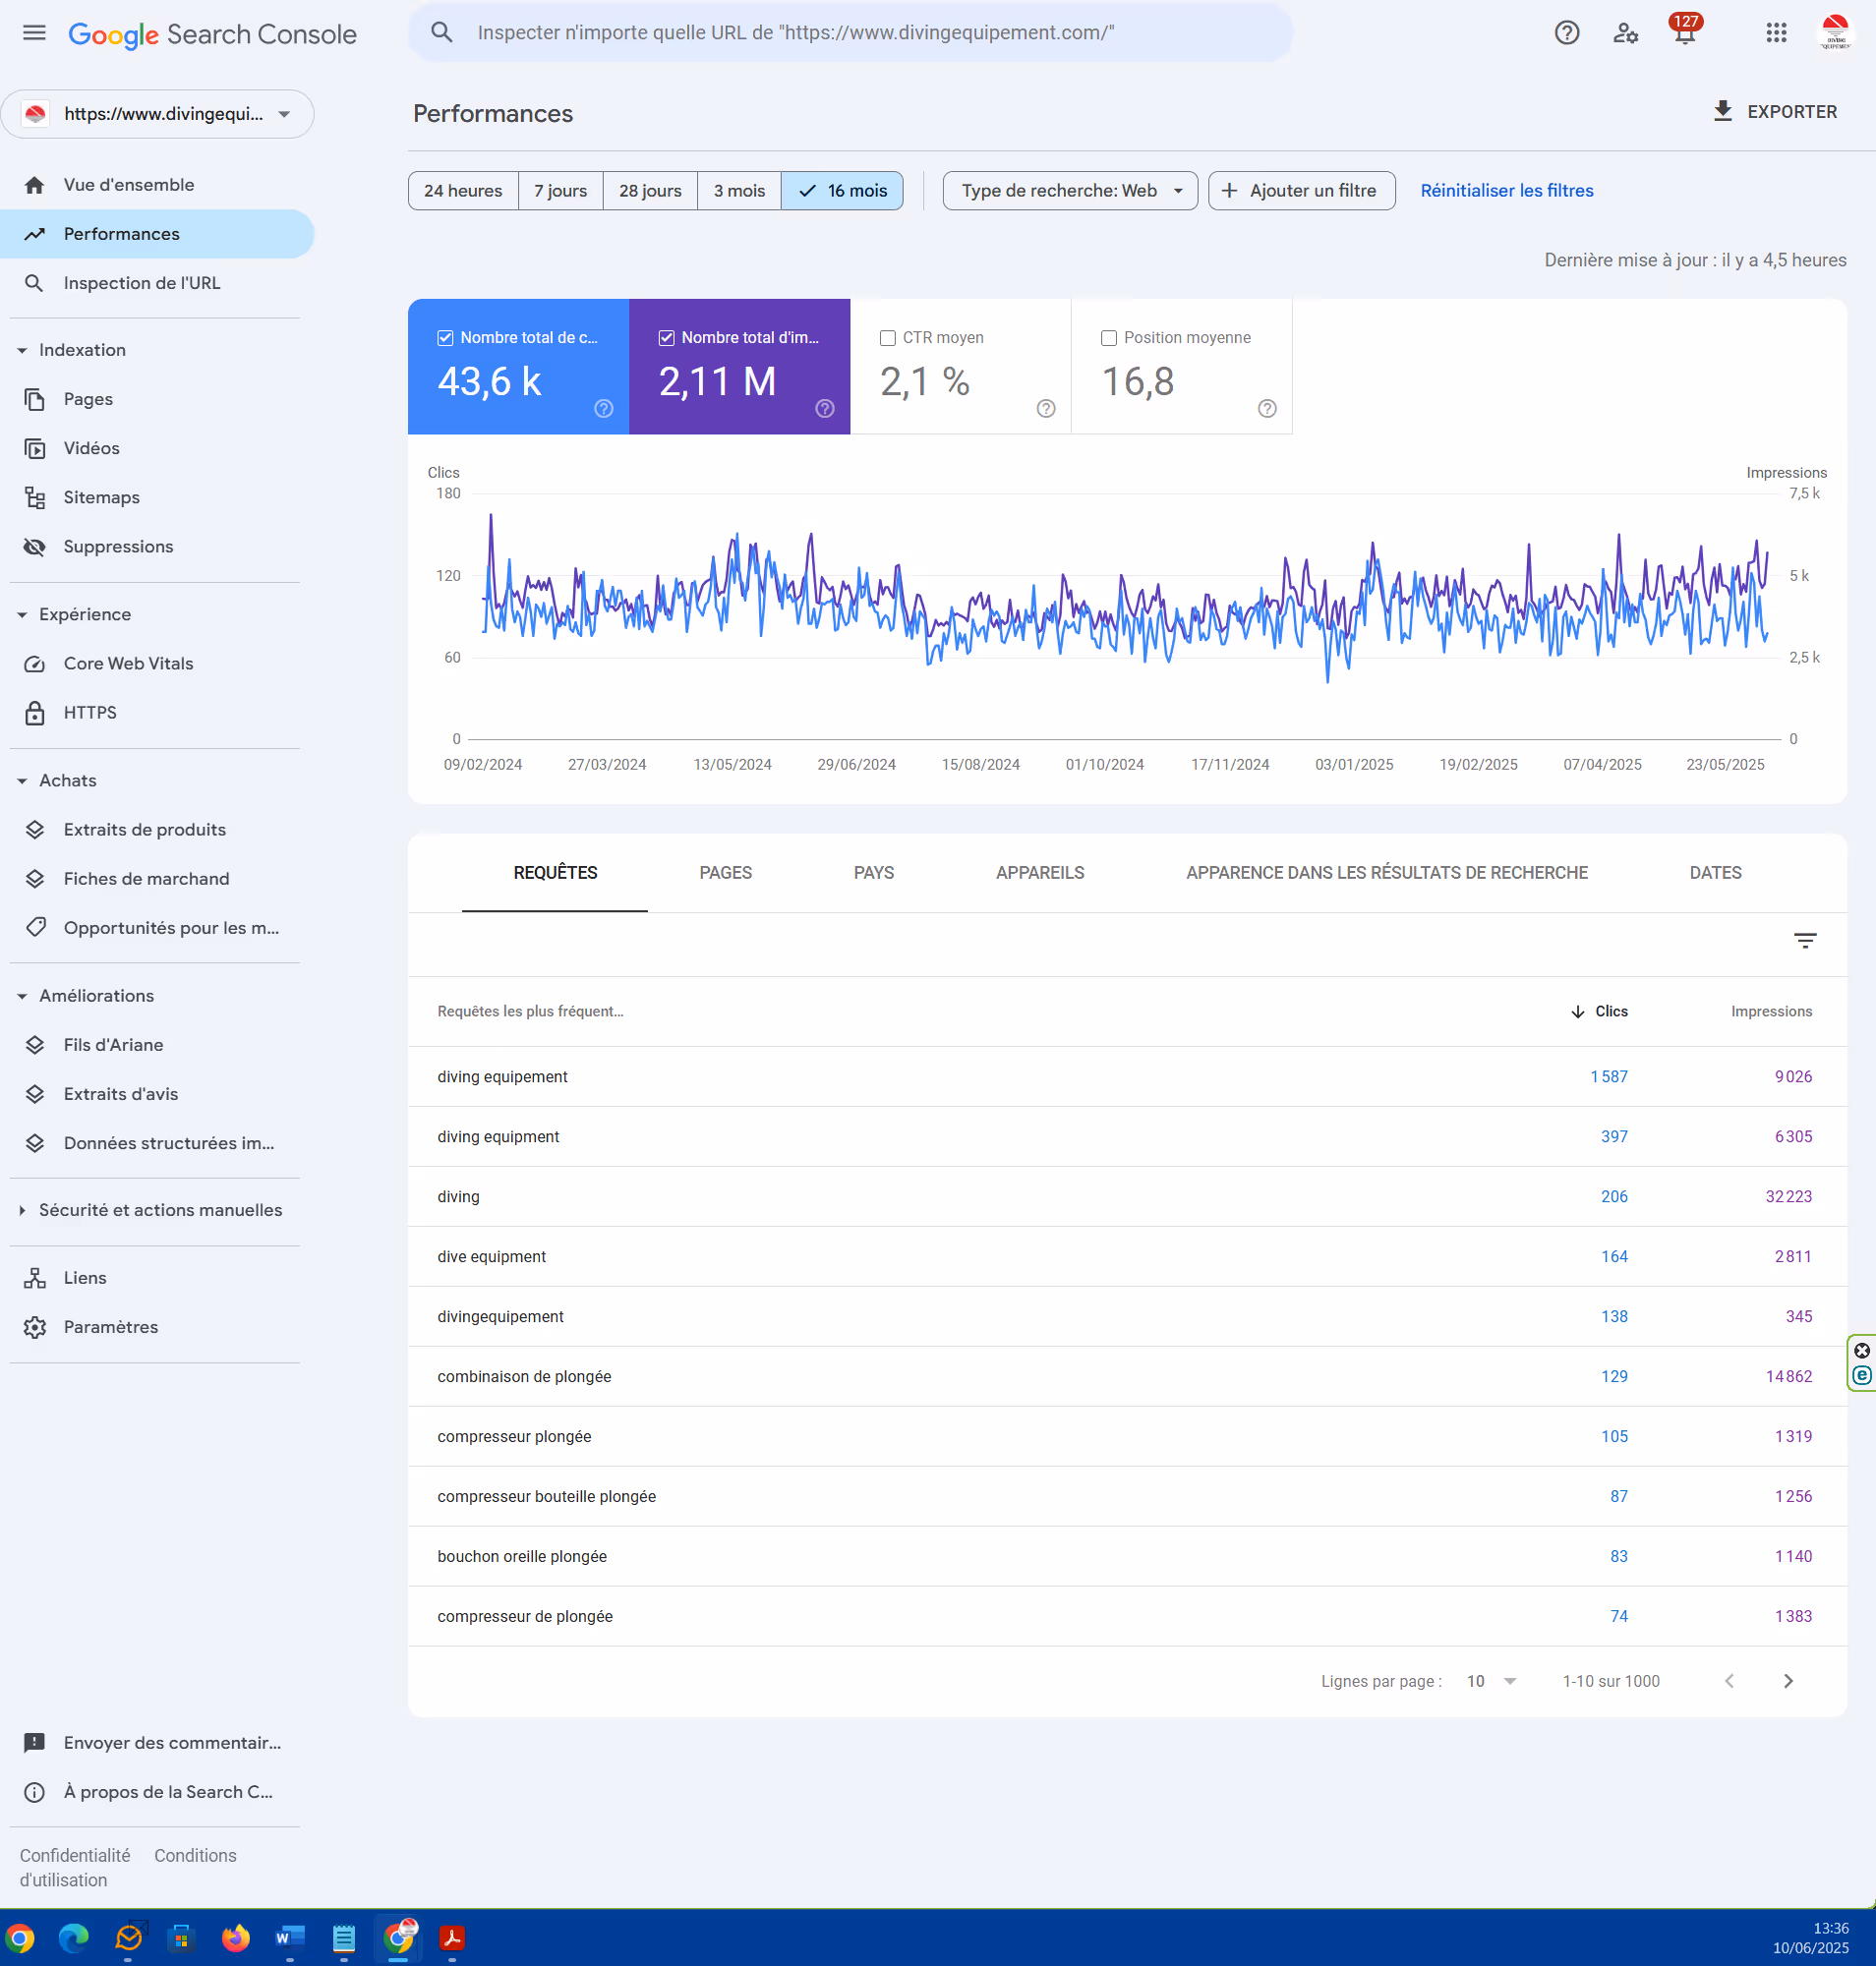Click Ajouter un filtre button
The width and height of the screenshot is (1876, 1966).
(1301, 190)
